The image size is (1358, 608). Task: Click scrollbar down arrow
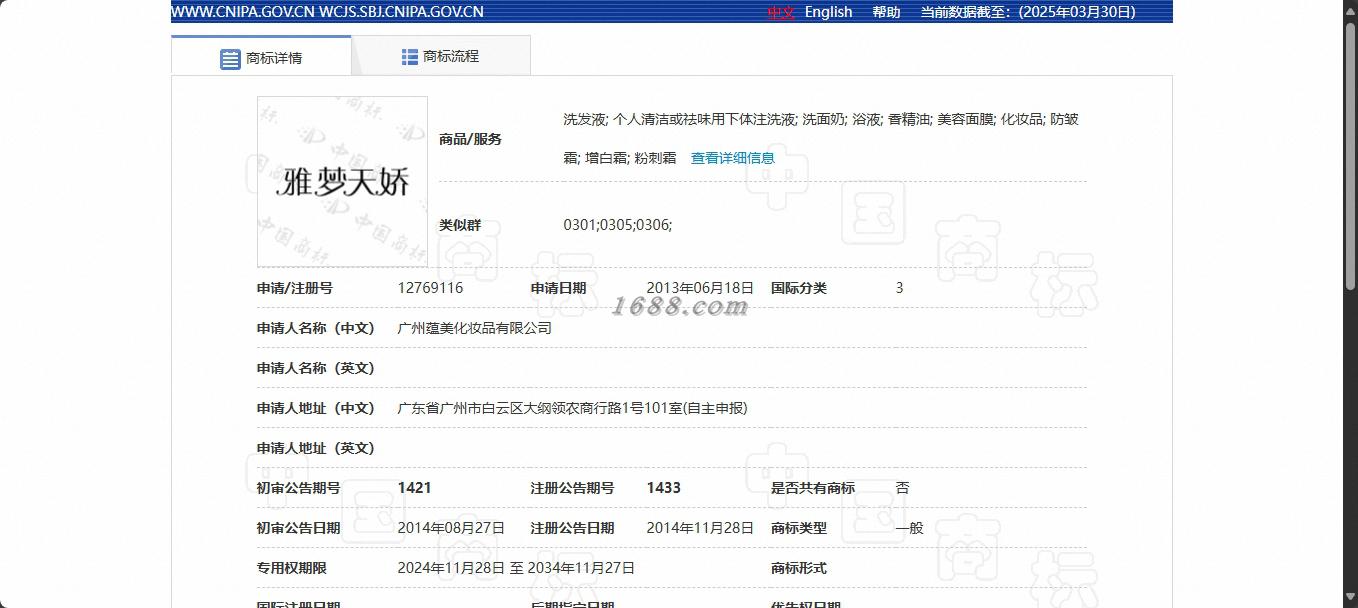click(1349, 599)
